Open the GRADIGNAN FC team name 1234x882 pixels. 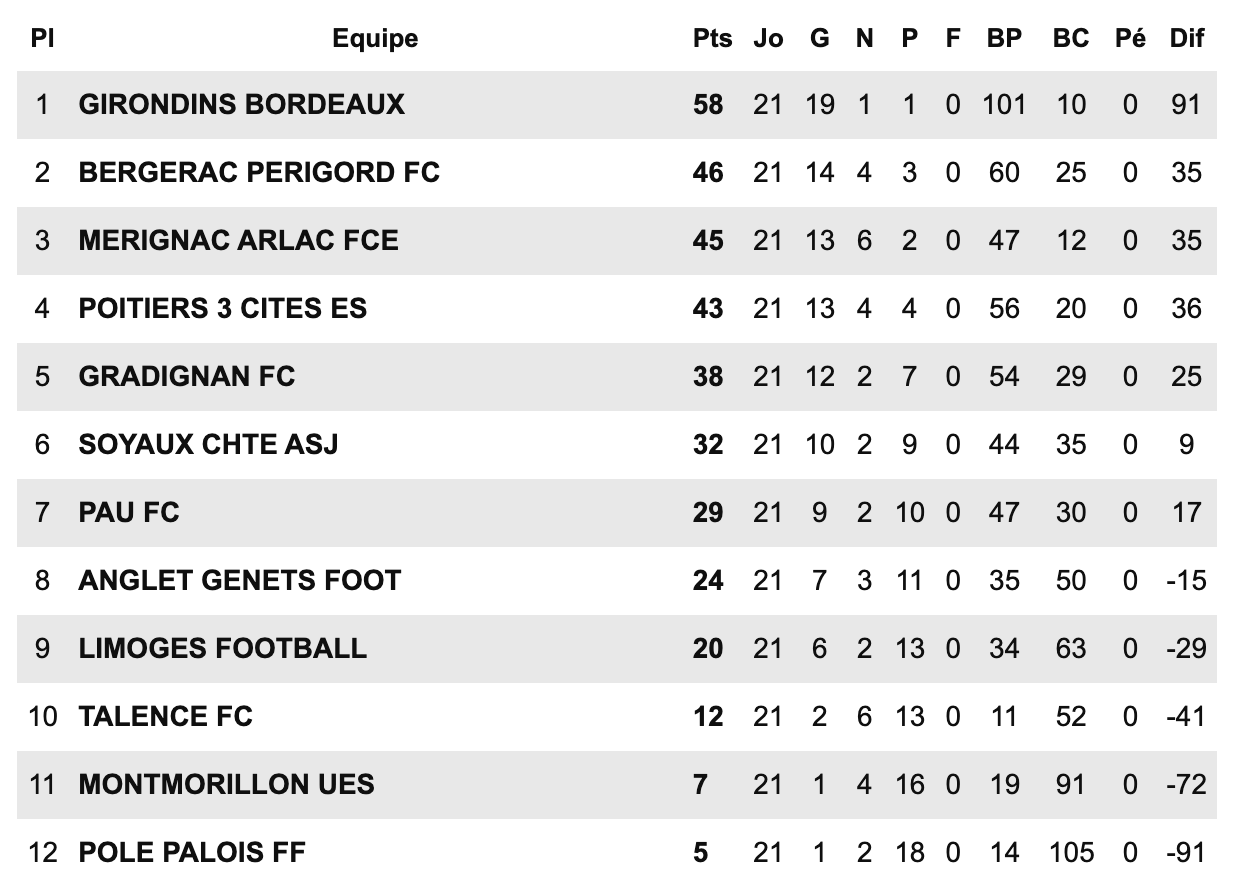click(x=187, y=376)
